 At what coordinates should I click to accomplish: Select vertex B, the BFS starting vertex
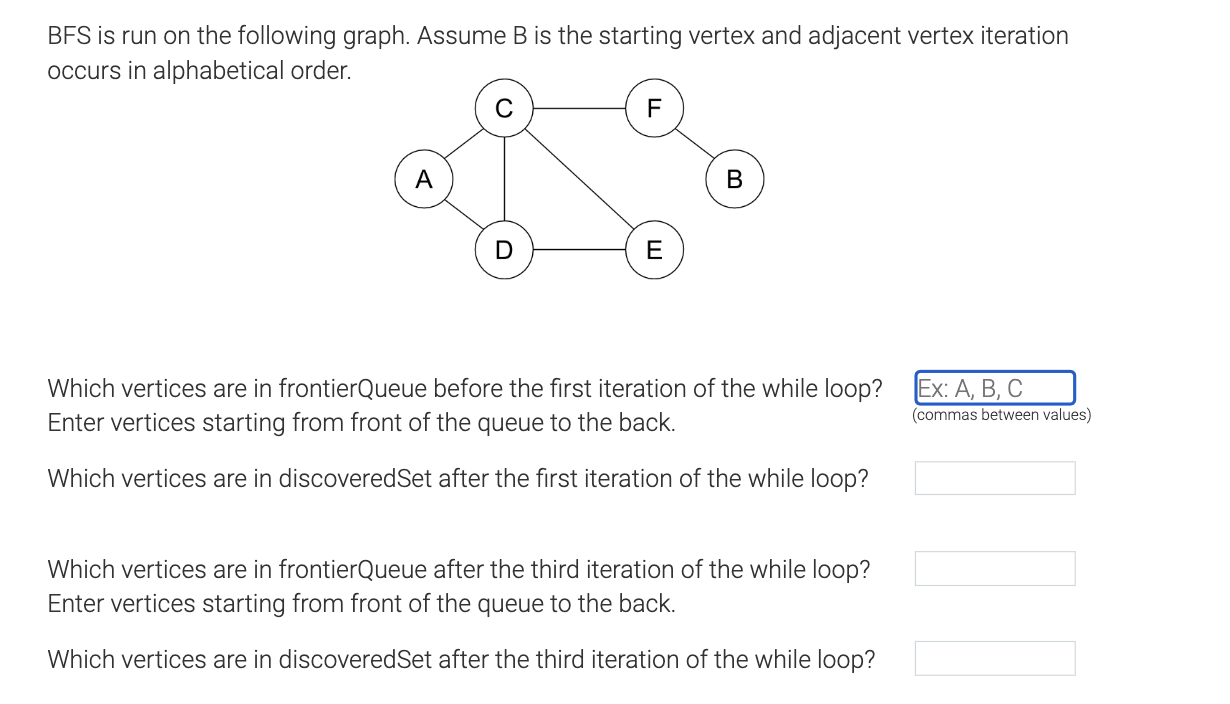pos(734,179)
